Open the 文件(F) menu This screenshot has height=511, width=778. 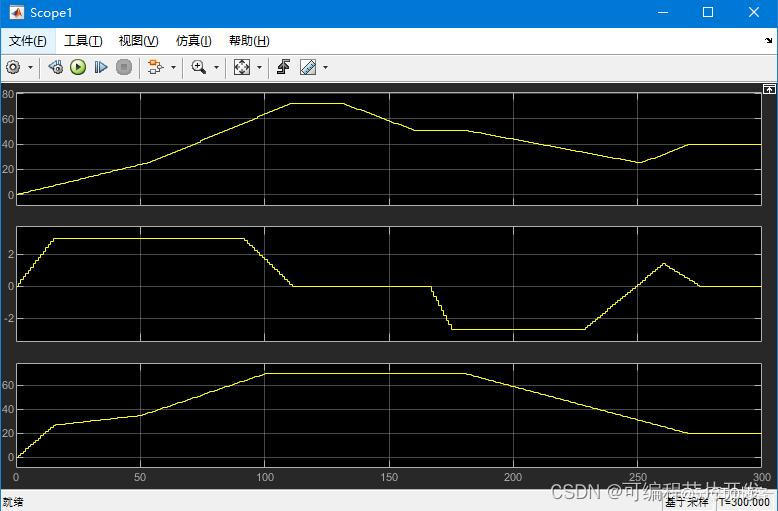tap(28, 41)
